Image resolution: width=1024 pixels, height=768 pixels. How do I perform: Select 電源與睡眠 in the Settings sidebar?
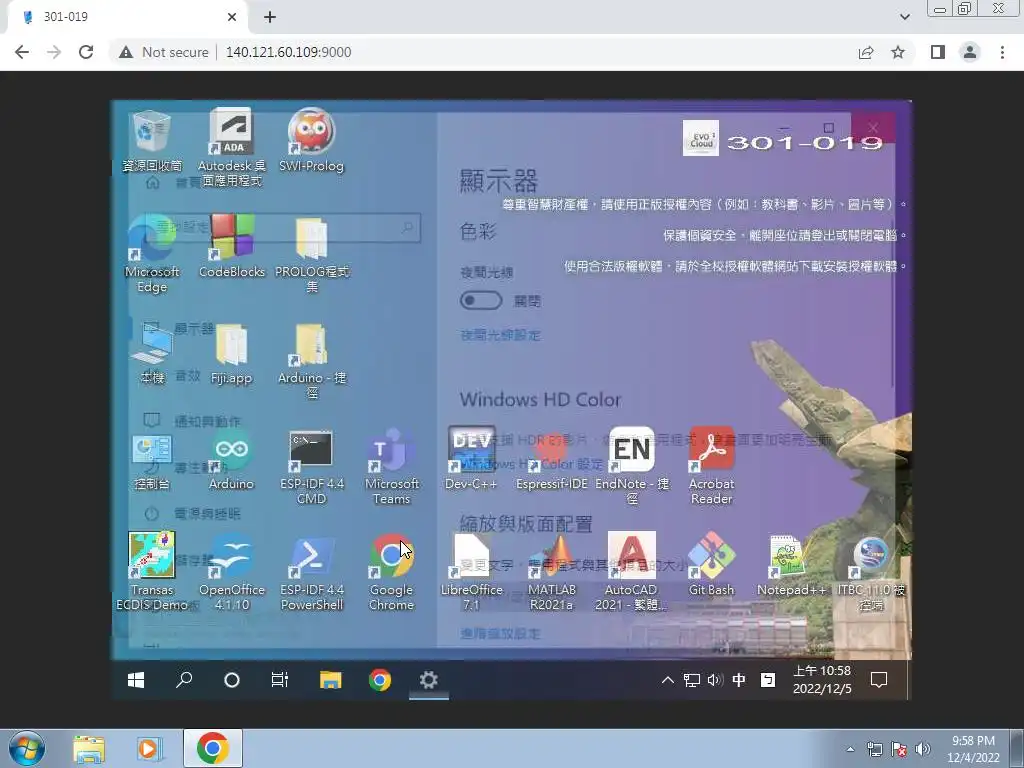tap(207, 513)
